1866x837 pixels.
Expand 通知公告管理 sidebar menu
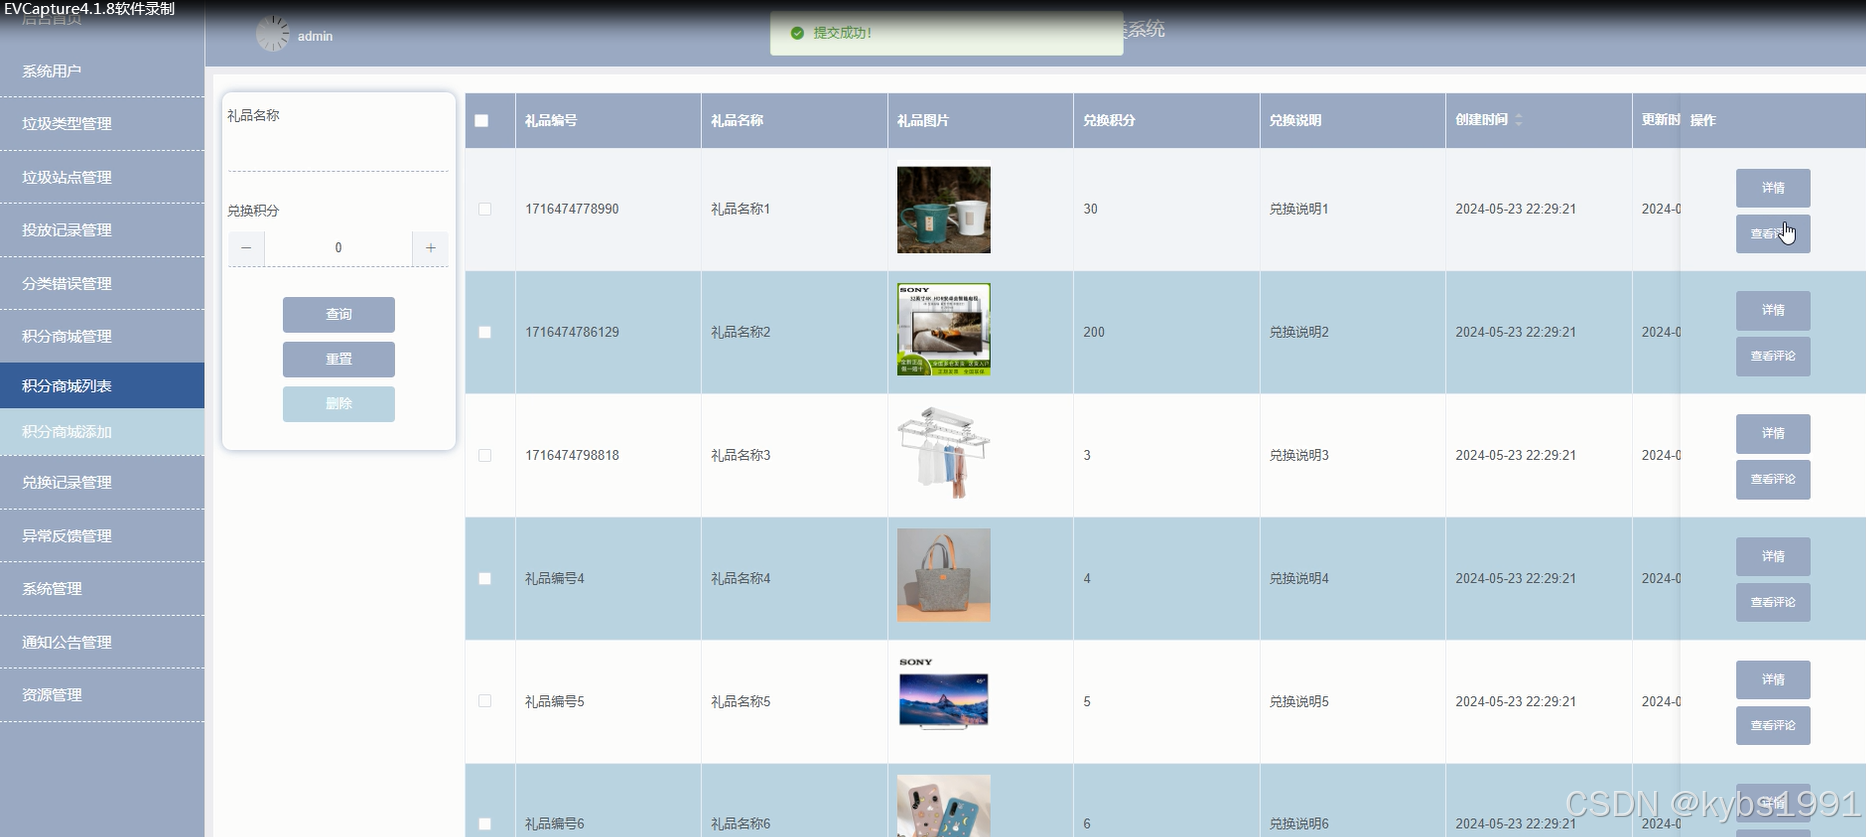pyautogui.click(x=102, y=642)
